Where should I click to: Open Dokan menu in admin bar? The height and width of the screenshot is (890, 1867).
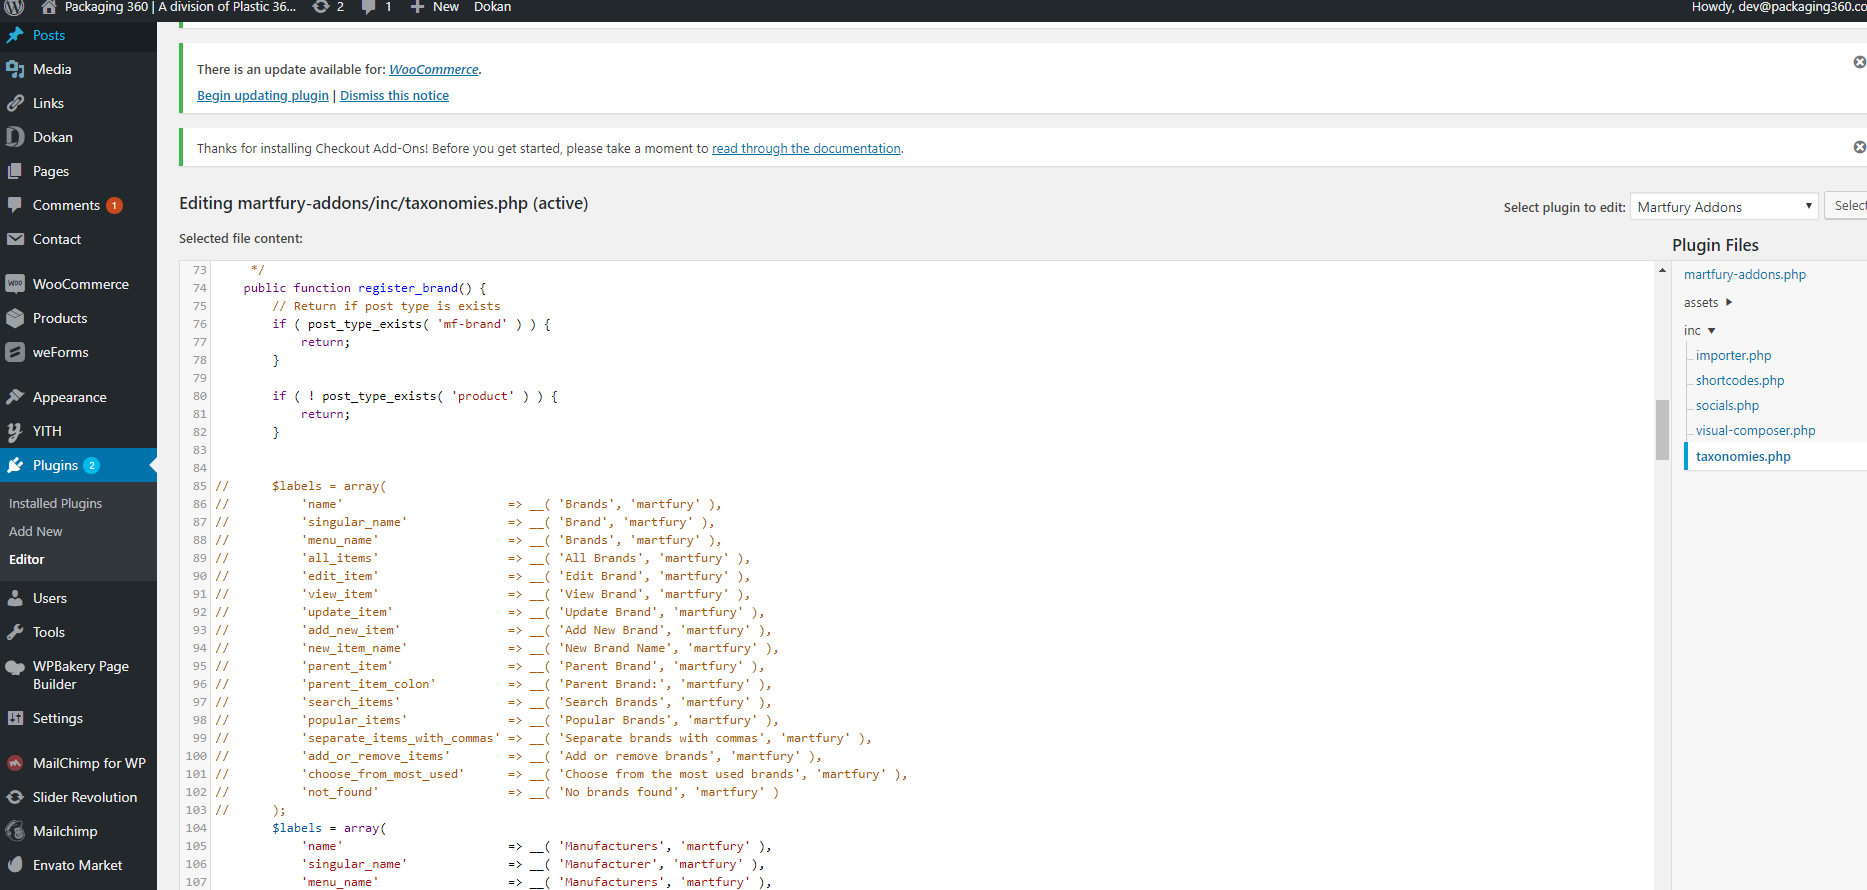[x=492, y=7]
